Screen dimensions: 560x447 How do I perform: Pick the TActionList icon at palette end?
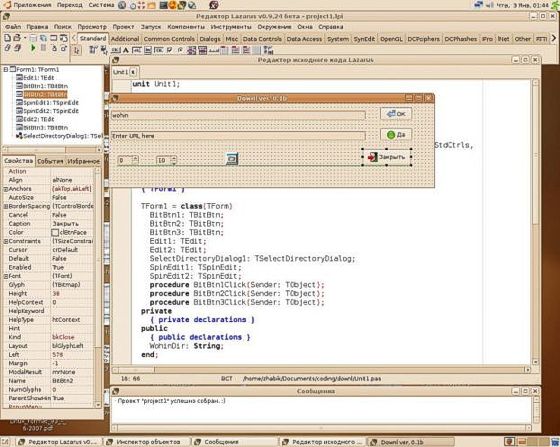tap(268, 50)
